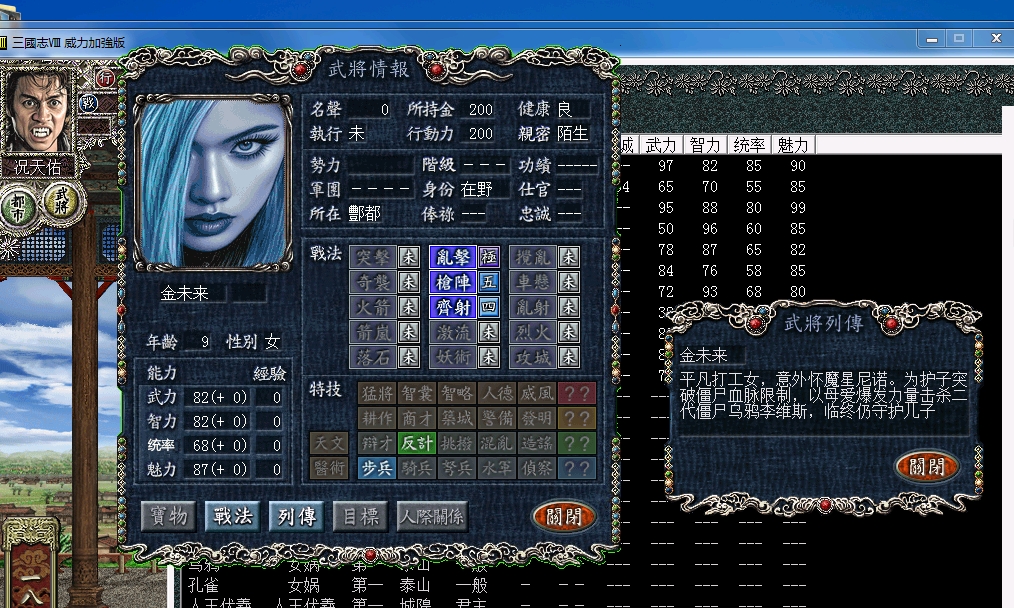Switch to the 戰法 button at panel bottom
This screenshot has height=608, width=1014.
[233, 516]
